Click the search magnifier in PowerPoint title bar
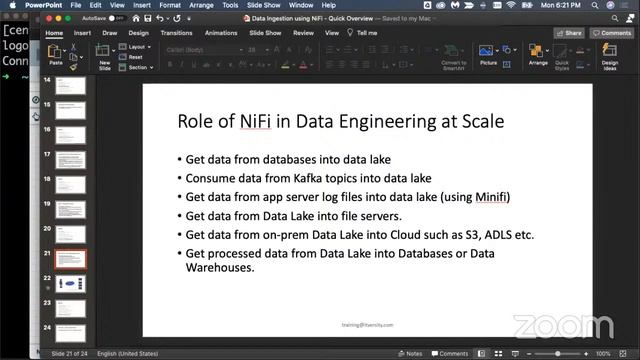Screen dimensions: 640x360 tap(615, 18)
